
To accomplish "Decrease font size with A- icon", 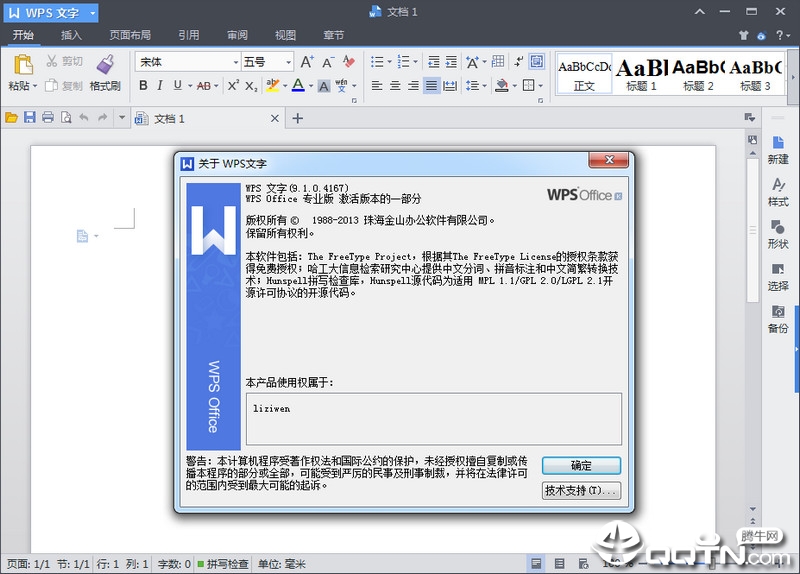I will pyautogui.click(x=328, y=62).
